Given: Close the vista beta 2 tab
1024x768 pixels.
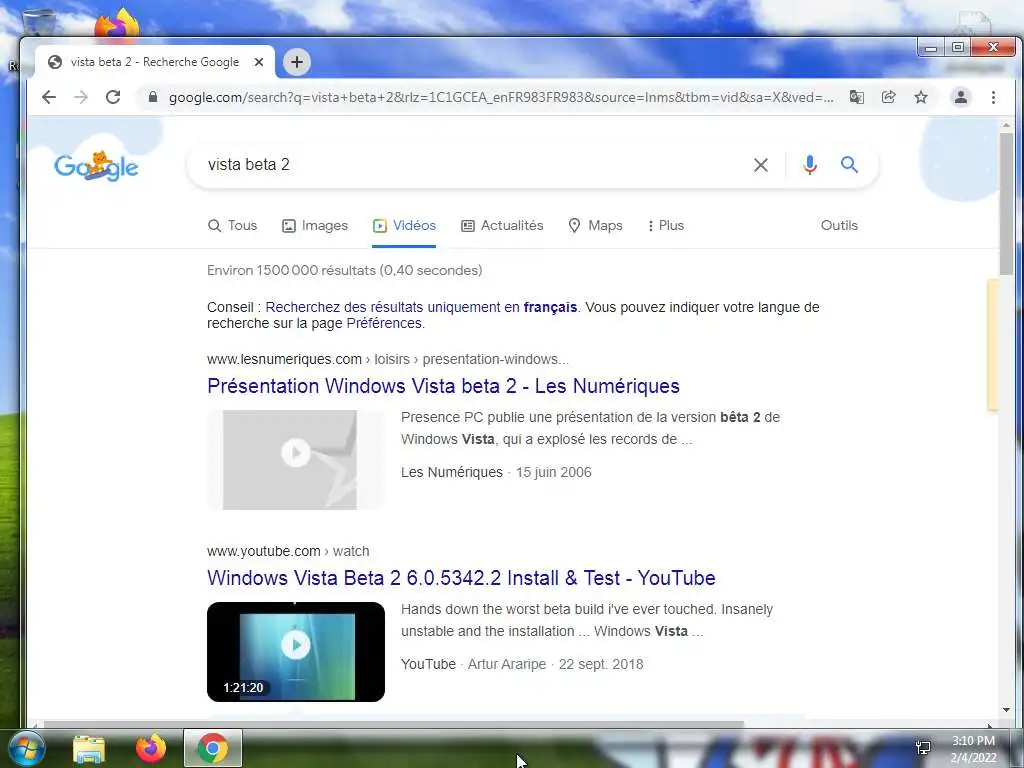Looking at the screenshot, I should point(259,62).
